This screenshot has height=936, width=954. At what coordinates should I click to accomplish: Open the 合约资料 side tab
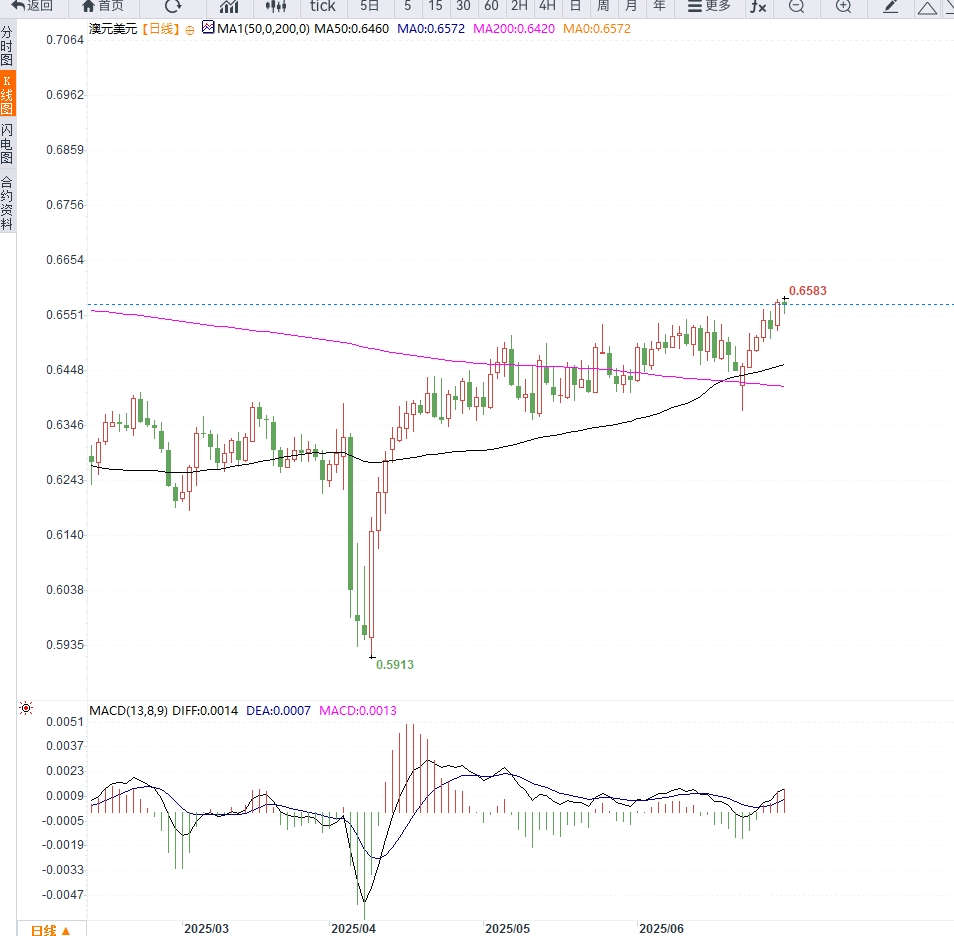[7, 203]
